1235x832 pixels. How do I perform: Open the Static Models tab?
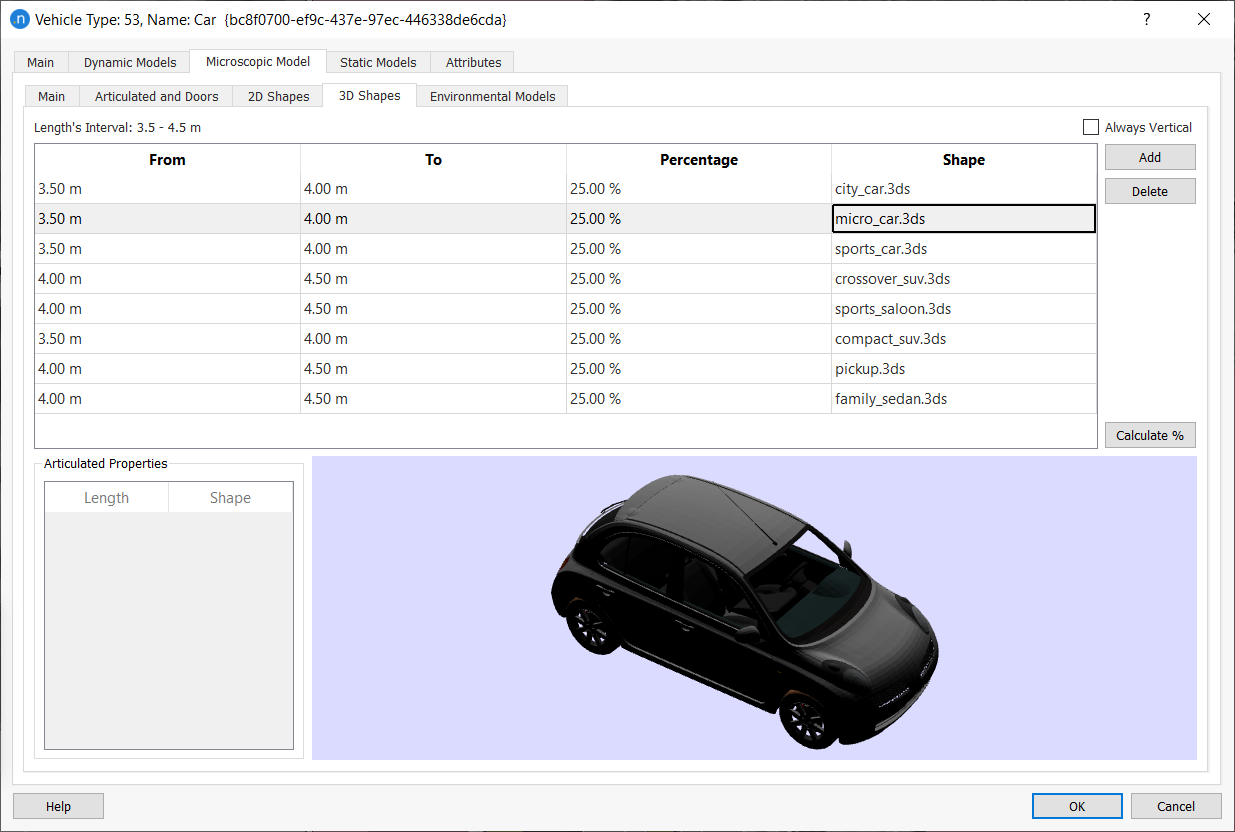tap(378, 62)
